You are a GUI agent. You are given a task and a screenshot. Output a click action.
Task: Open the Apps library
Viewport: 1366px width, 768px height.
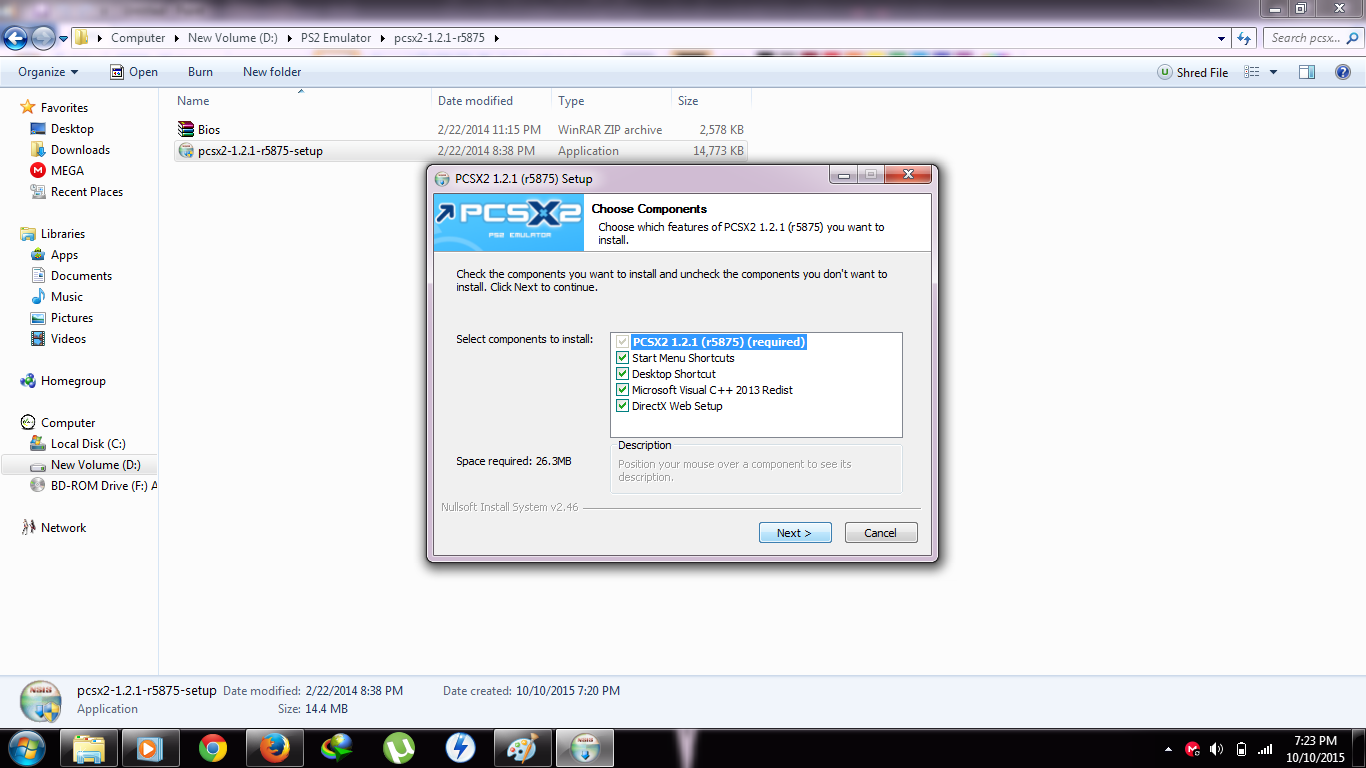pyautogui.click(x=64, y=255)
